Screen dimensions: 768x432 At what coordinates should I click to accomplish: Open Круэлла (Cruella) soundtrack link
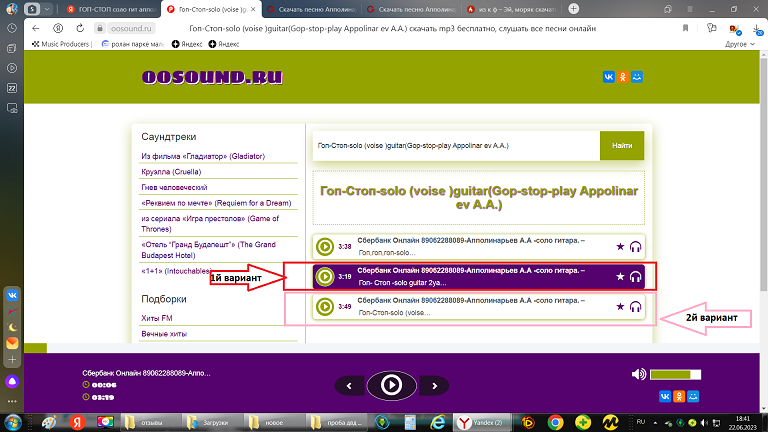171,172
